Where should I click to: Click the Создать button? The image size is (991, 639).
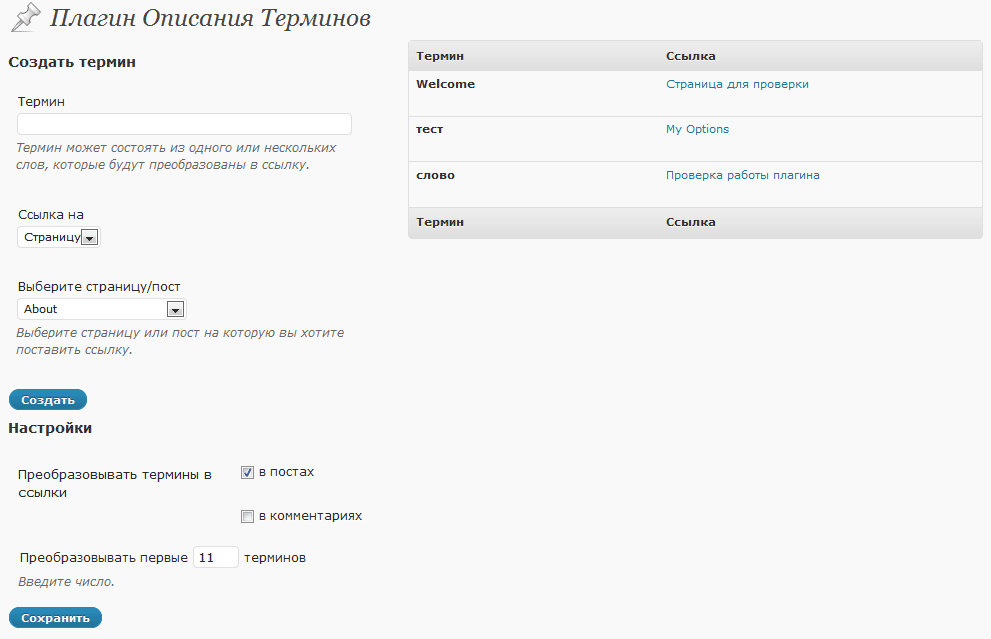point(48,399)
